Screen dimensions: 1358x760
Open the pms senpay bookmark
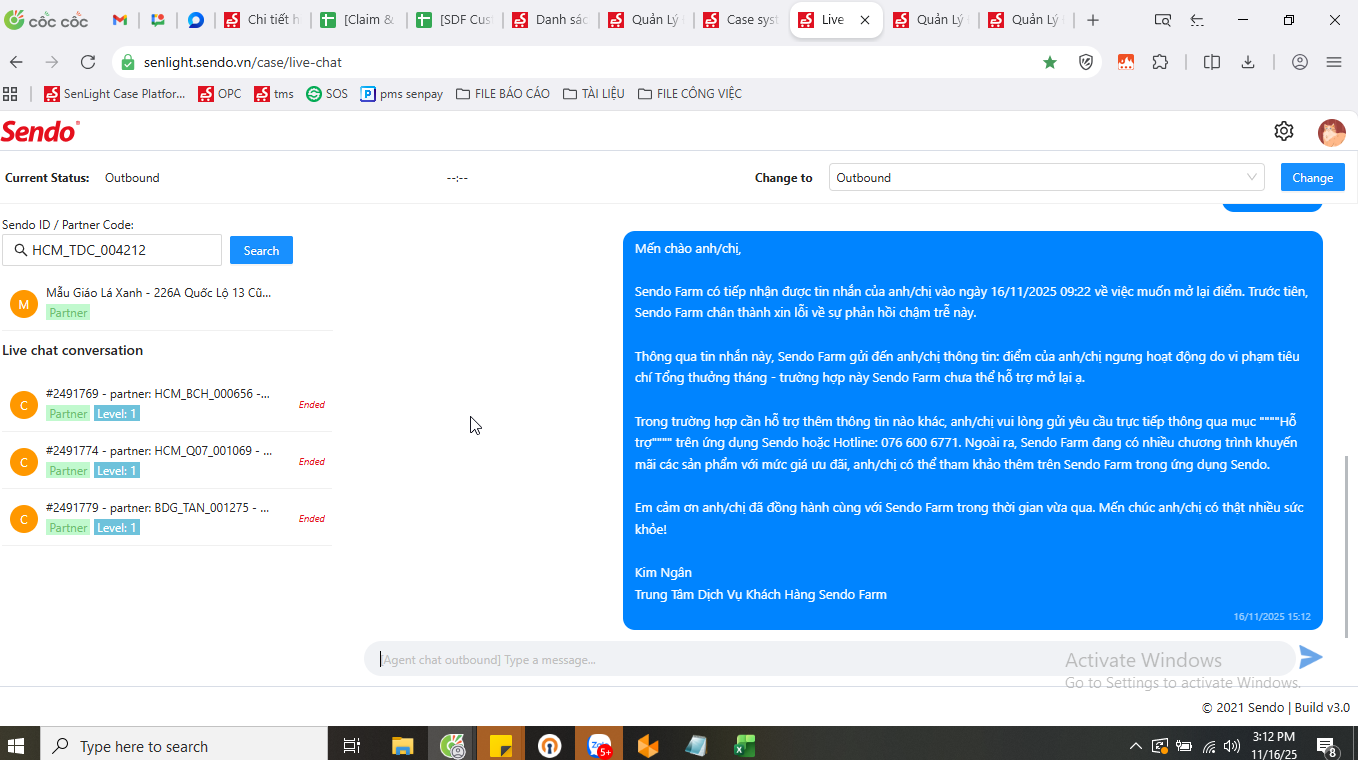(x=401, y=94)
